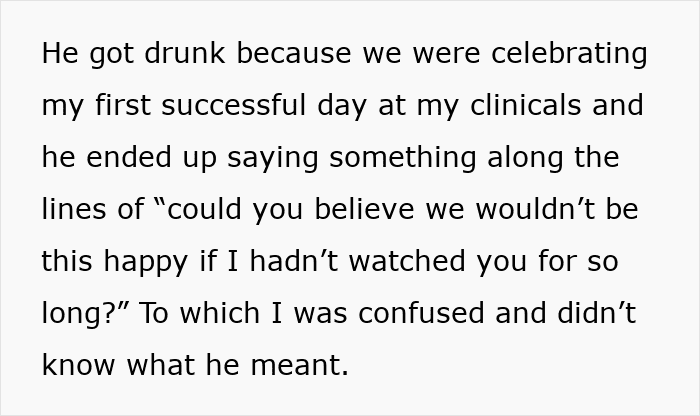Place cursor on the word "happy"
This screenshot has width=700, height=416.
coord(146,262)
